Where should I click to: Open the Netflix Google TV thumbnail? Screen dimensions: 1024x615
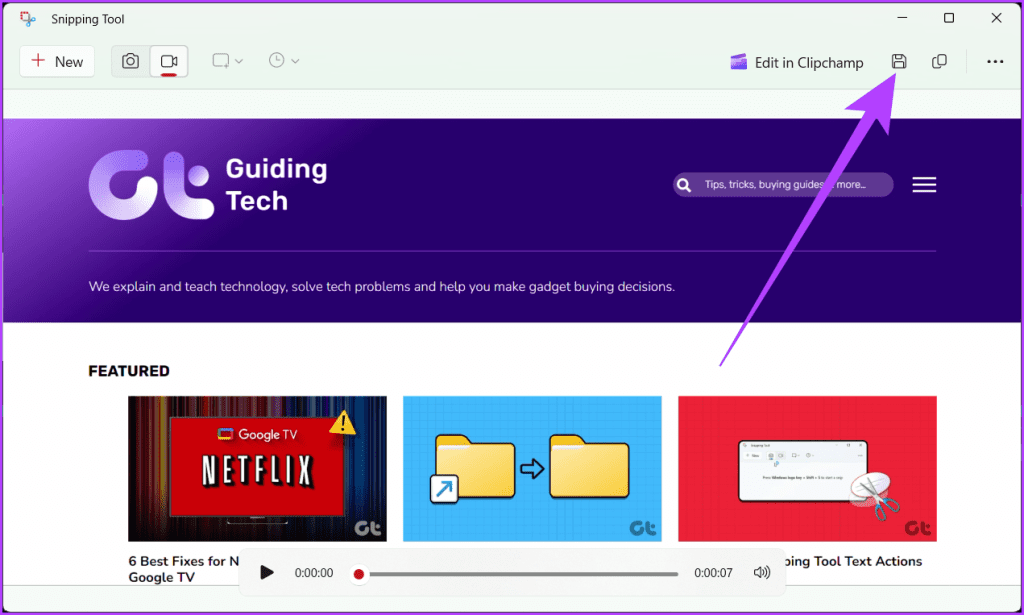[257, 469]
